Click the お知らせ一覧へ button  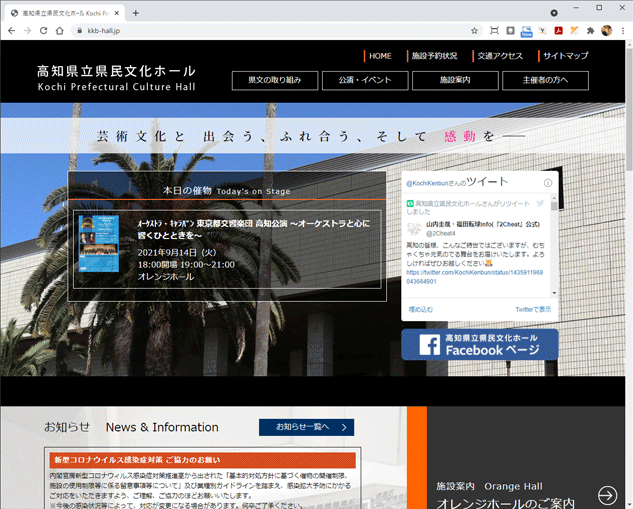pos(307,427)
